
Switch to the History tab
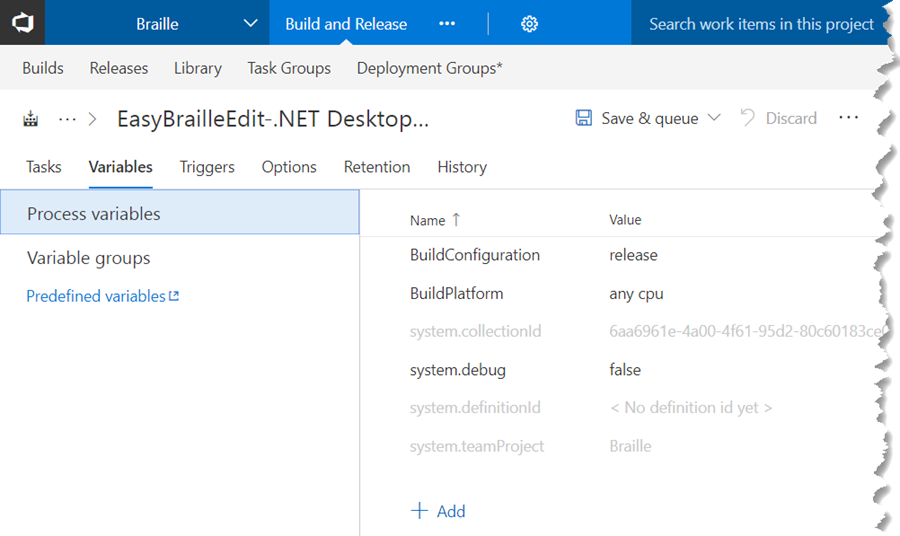pos(462,167)
